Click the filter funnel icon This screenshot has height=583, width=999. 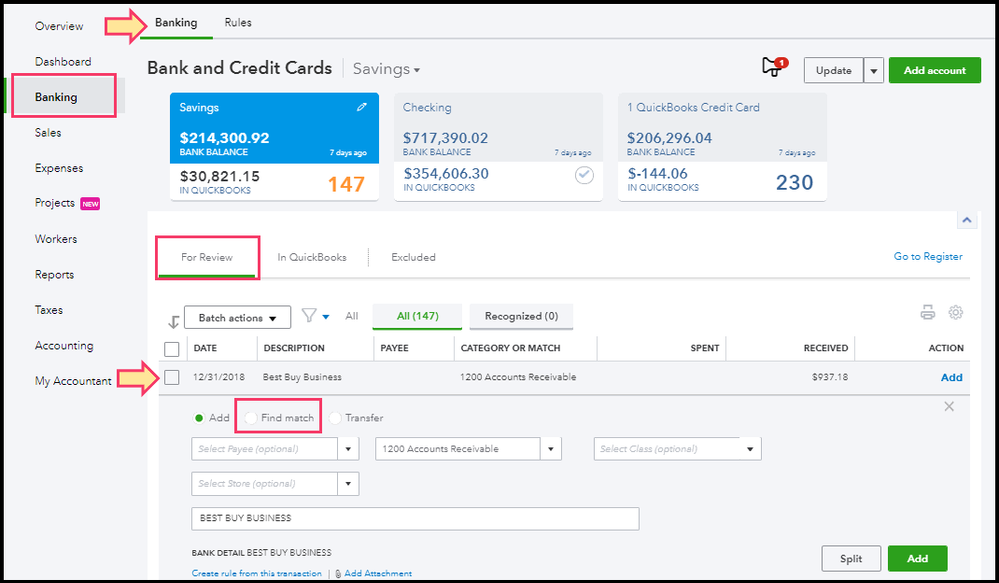(309, 315)
